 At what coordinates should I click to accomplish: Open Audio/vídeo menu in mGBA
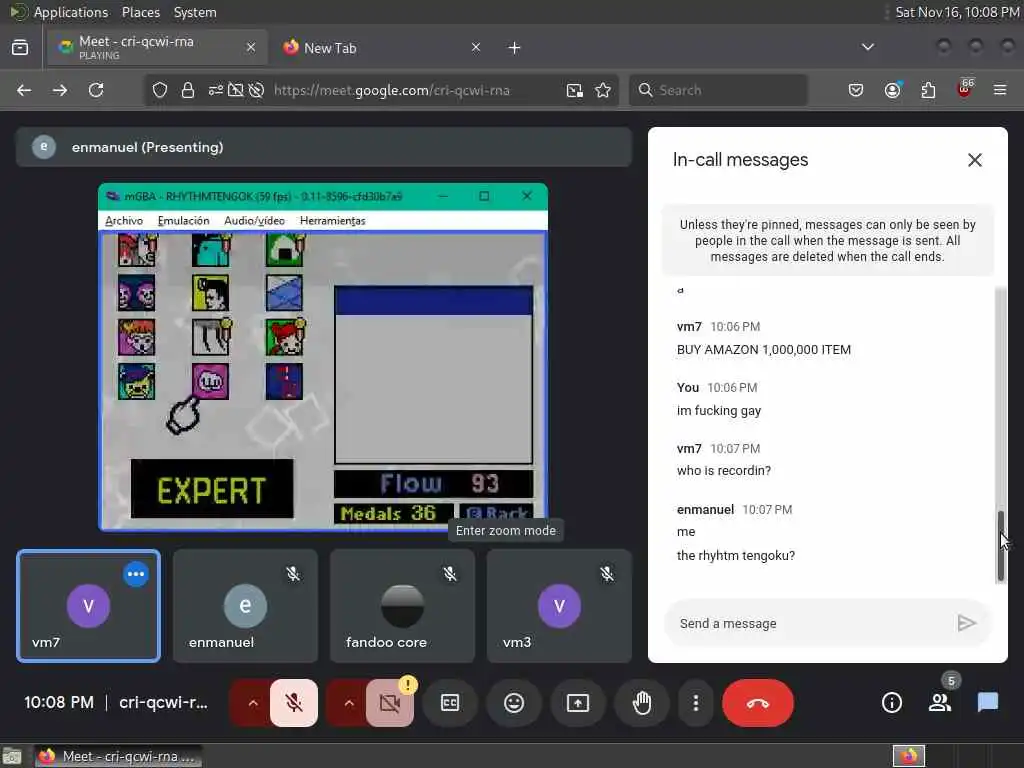point(255,221)
